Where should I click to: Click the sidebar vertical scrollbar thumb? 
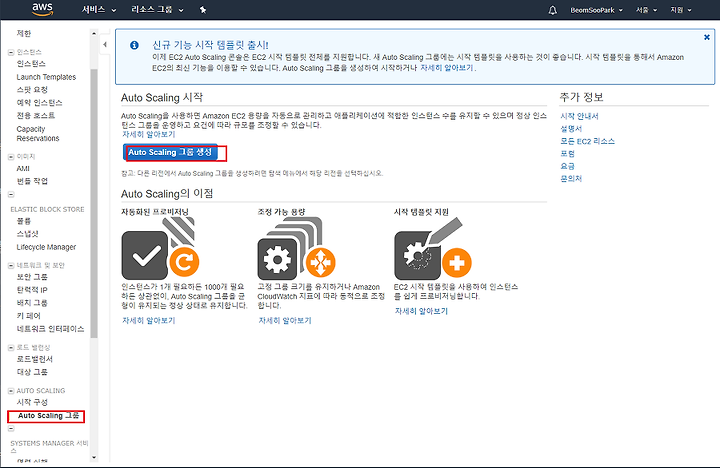click(x=94, y=203)
